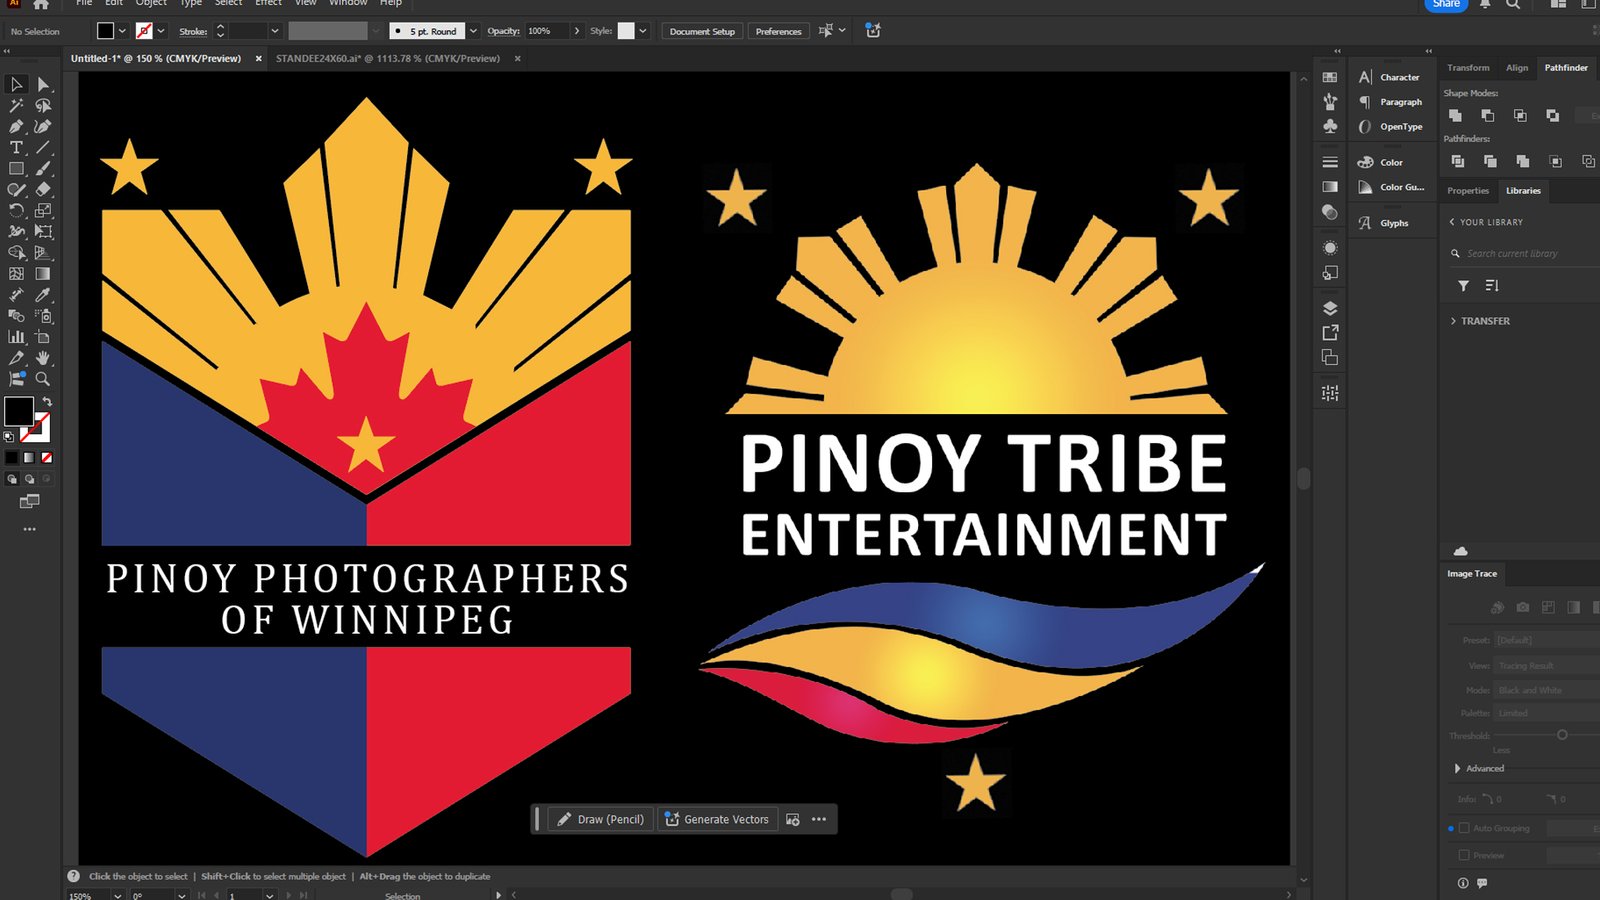Open the stroke color dropdown arrow
Screen dimensions: 1600x900
coord(161,31)
